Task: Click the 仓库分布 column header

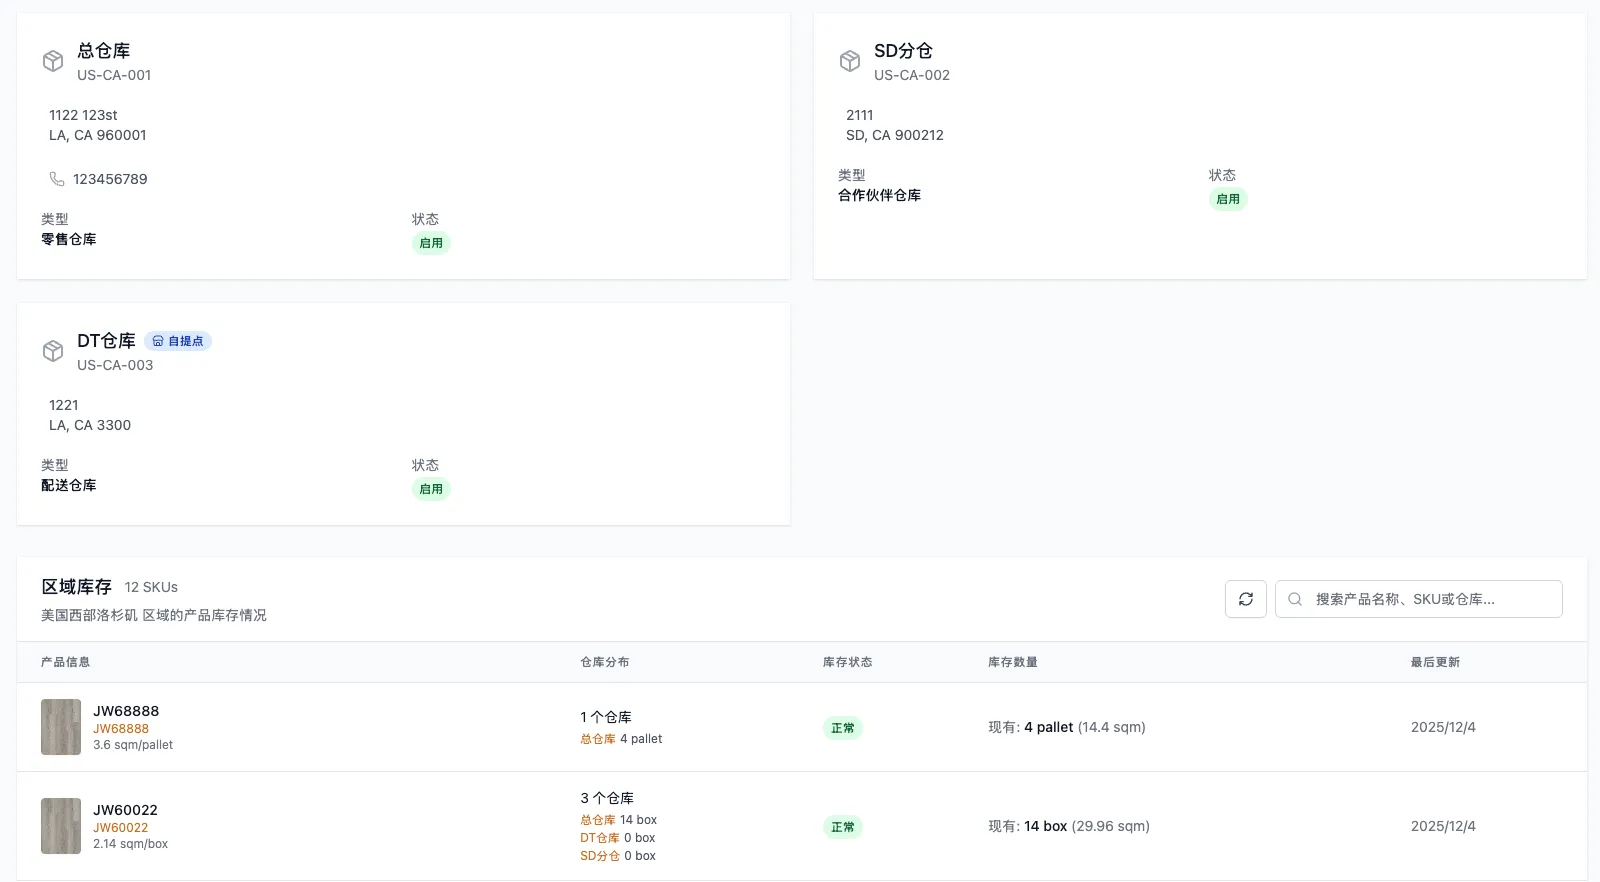Action: pyautogui.click(x=605, y=662)
